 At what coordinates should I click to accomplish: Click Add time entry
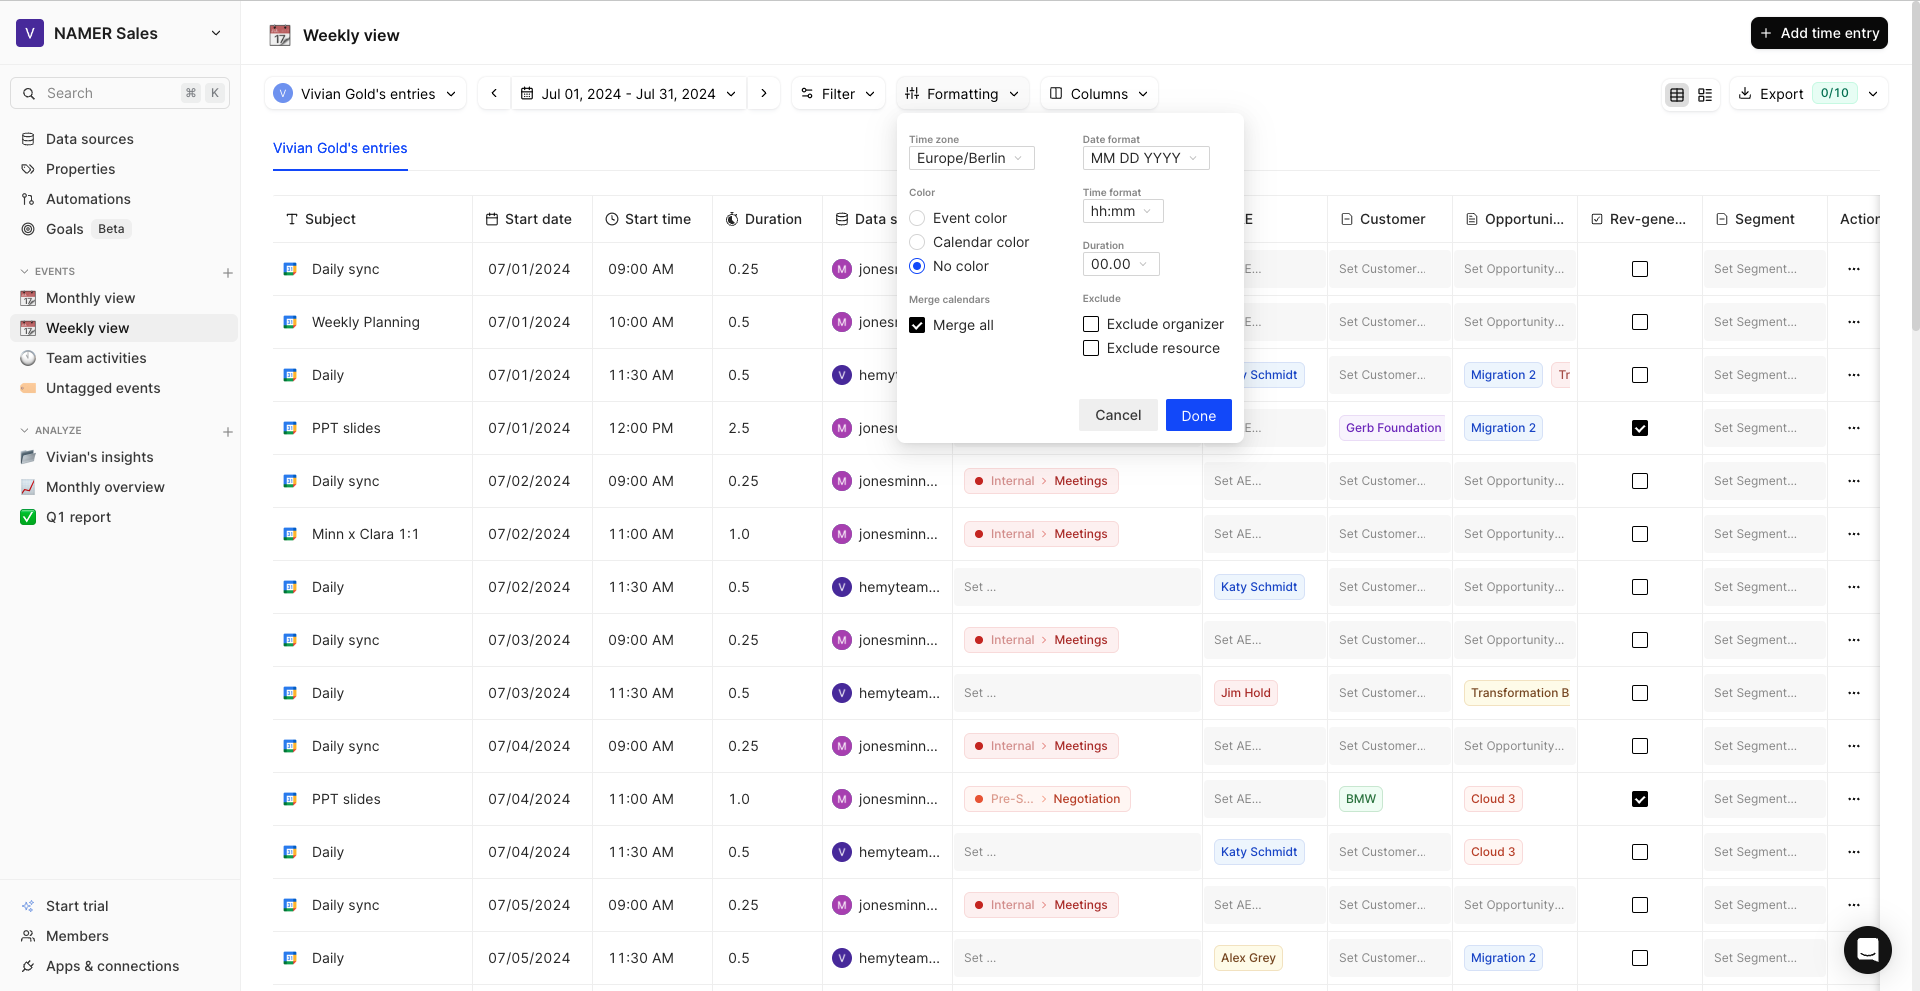point(1818,32)
